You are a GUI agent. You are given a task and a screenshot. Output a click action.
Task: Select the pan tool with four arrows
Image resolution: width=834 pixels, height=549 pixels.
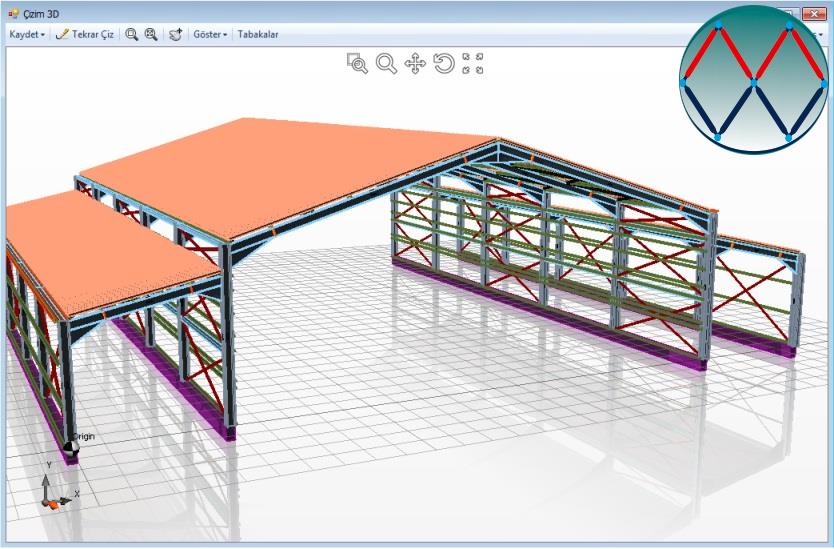tap(415, 64)
